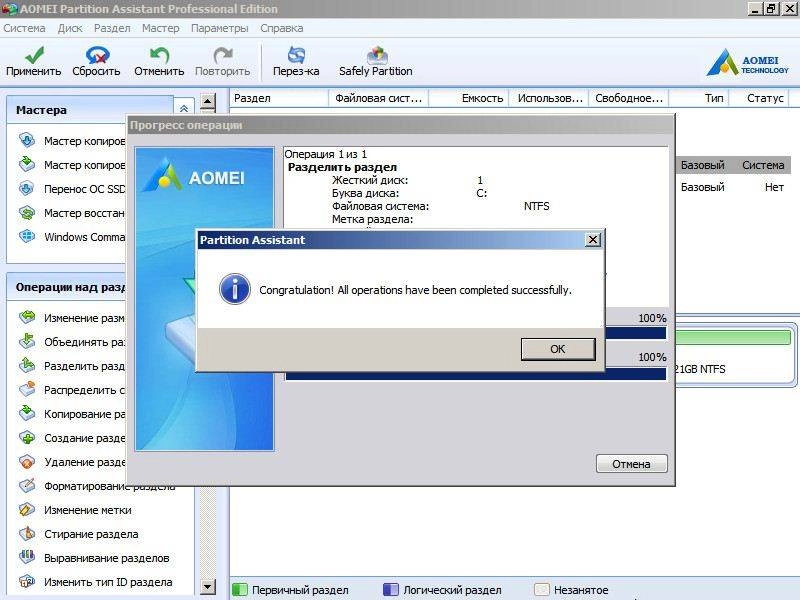The image size is (800, 600).
Task: Open second Мастер копирования wizard icon
Action: tap(27, 164)
